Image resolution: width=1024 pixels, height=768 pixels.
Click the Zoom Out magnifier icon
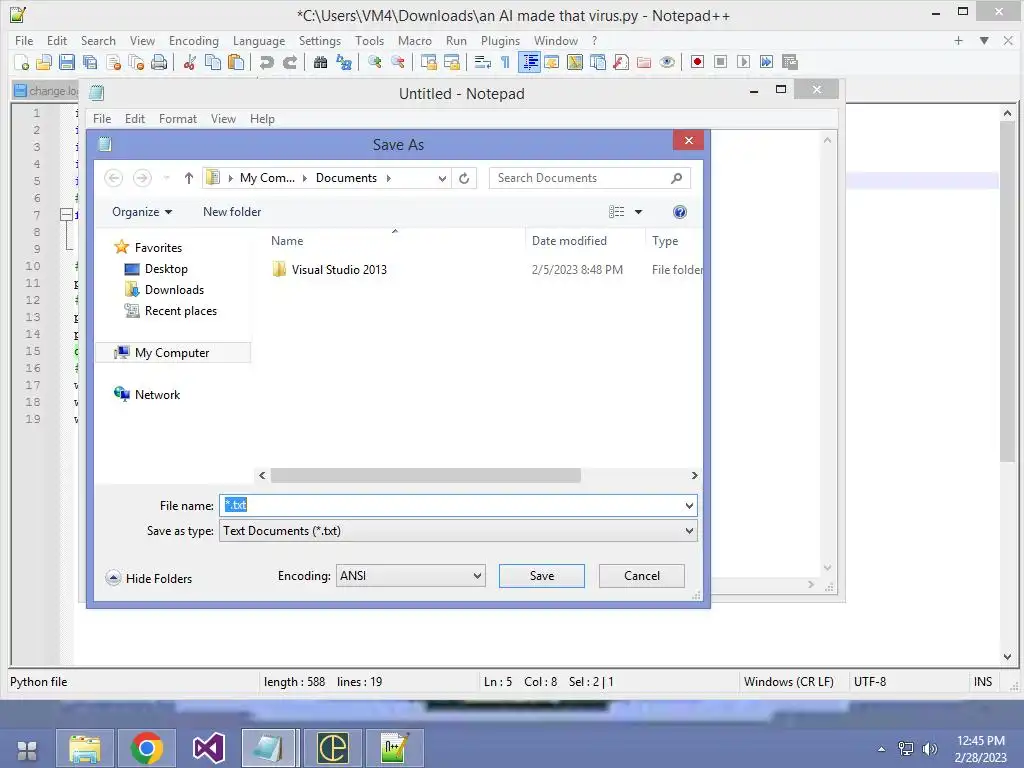click(398, 62)
